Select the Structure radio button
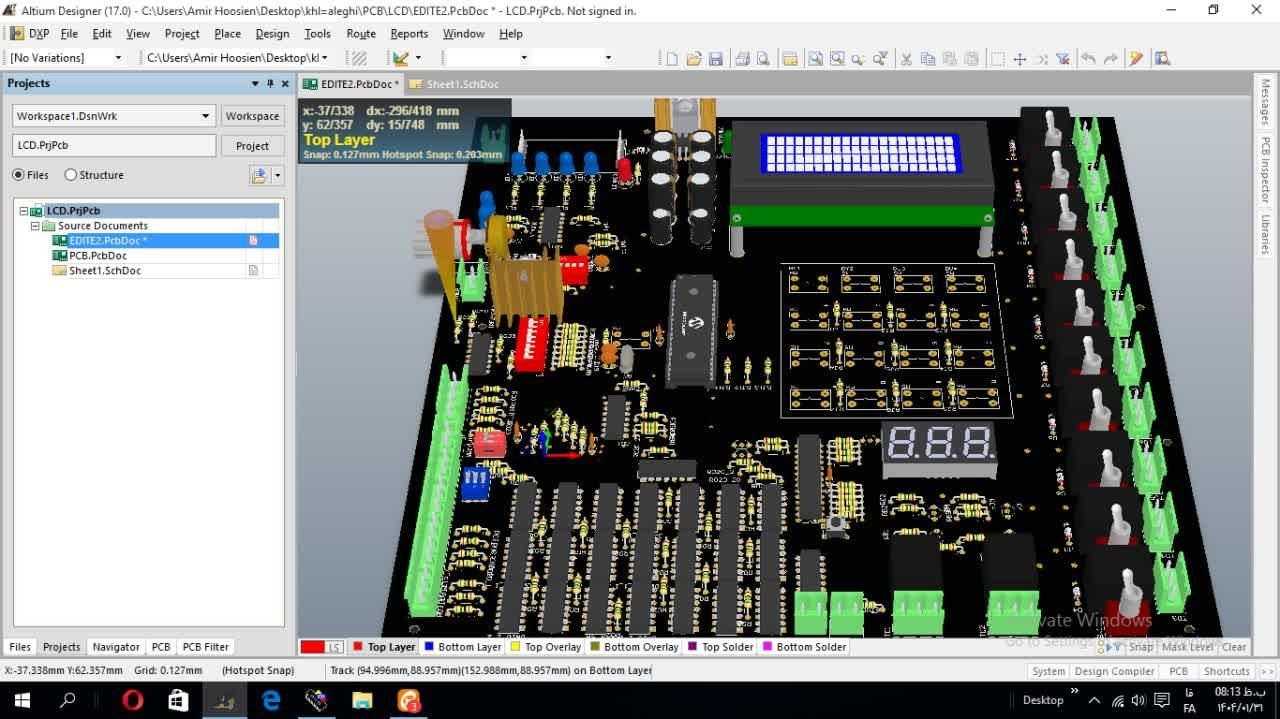 [x=70, y=175]
